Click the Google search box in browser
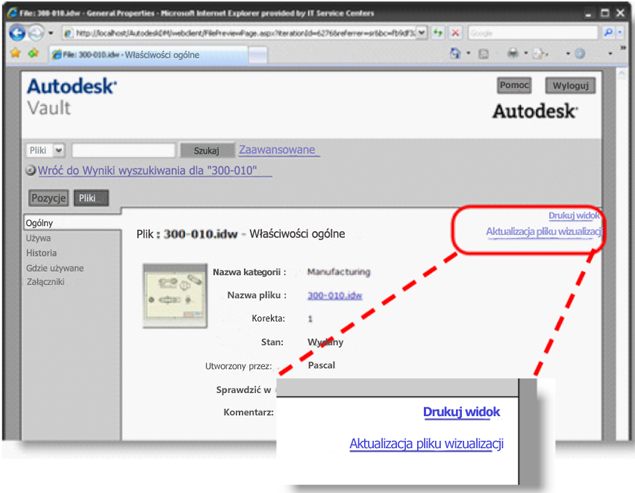Image resolution: width=635 pixels, height=493 pixels. tap(533, 33)
